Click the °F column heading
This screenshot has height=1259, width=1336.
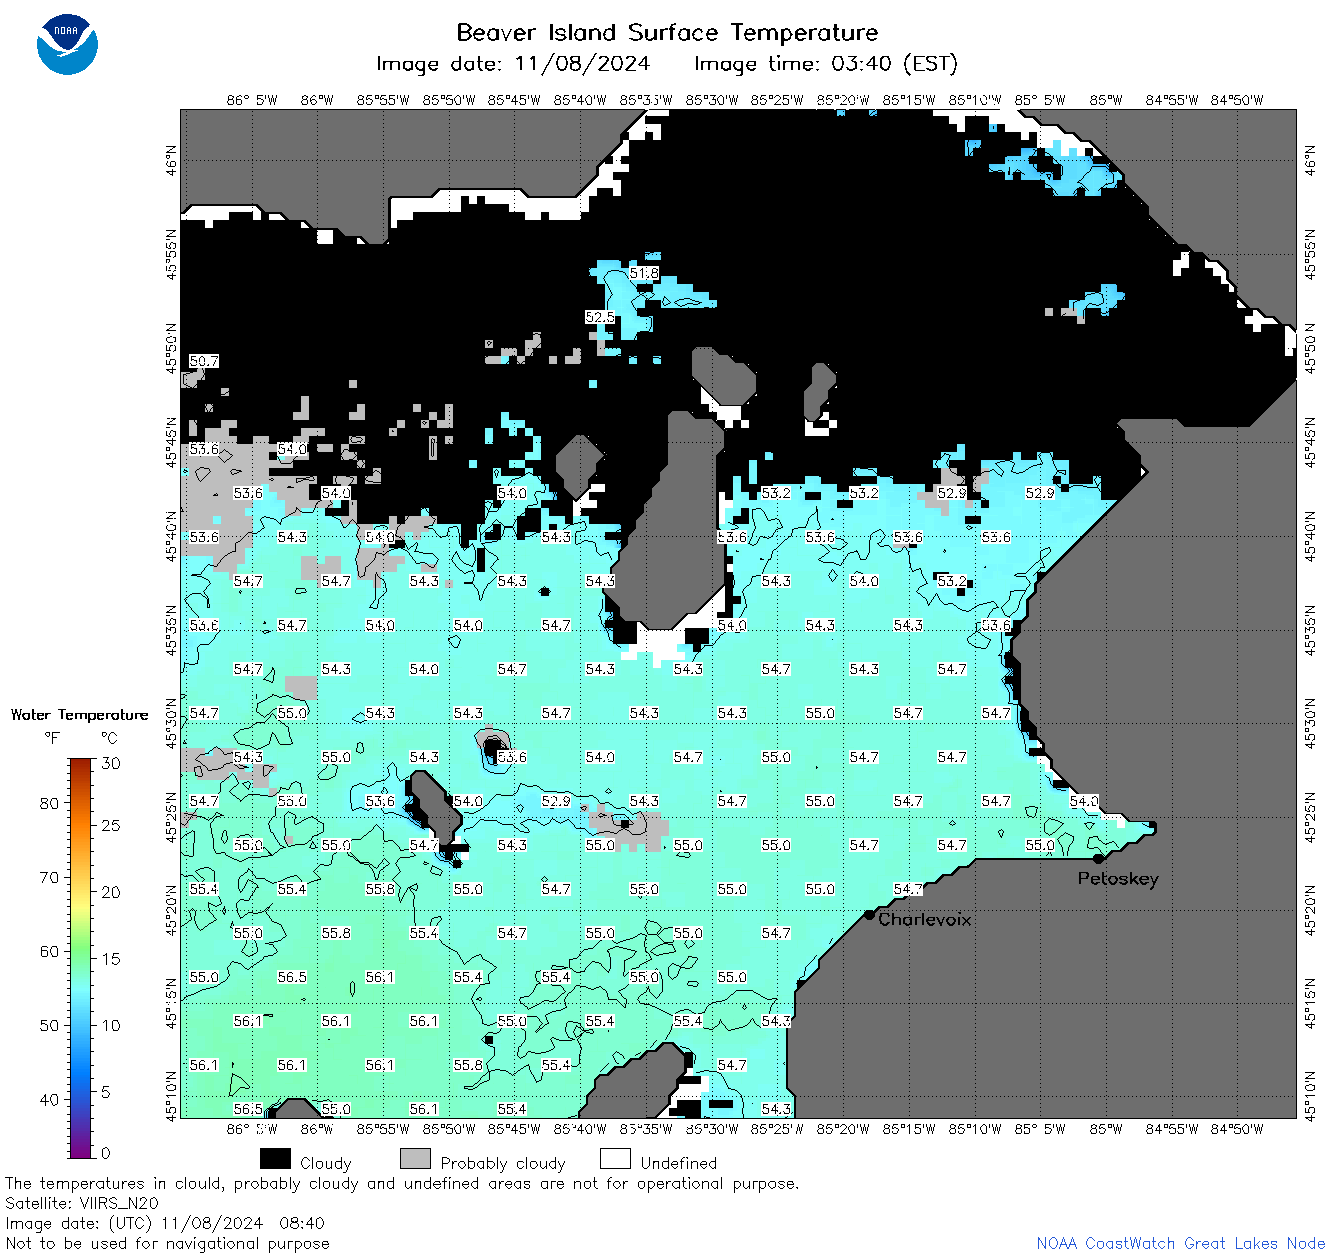pos(52,738)
